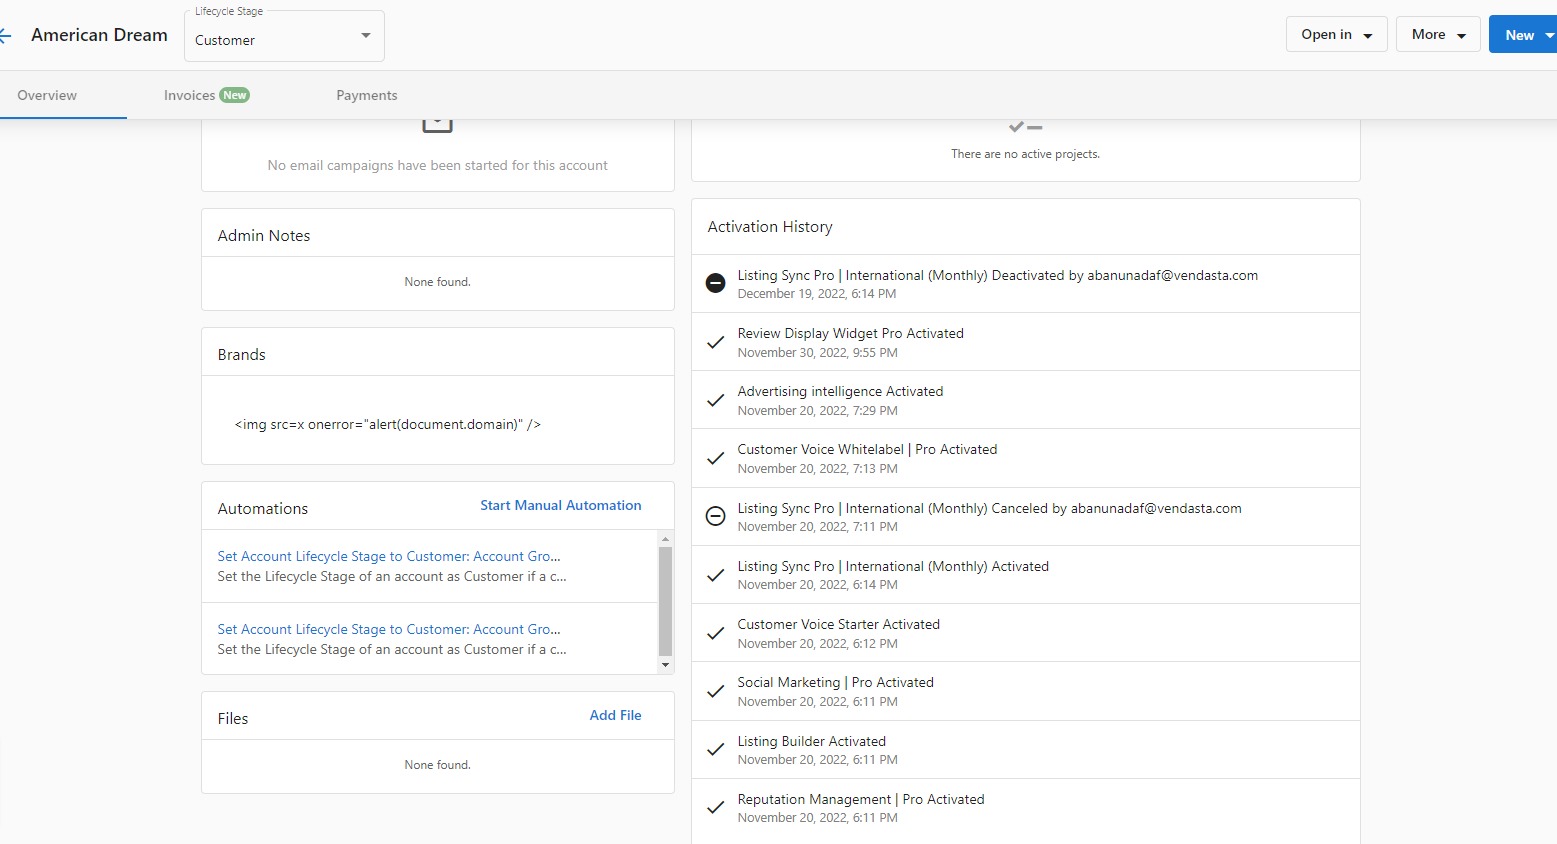Click checkmark beside Reputation Management Pro Activated
This screenshot has width=1557, height=844.
point(716,807)
